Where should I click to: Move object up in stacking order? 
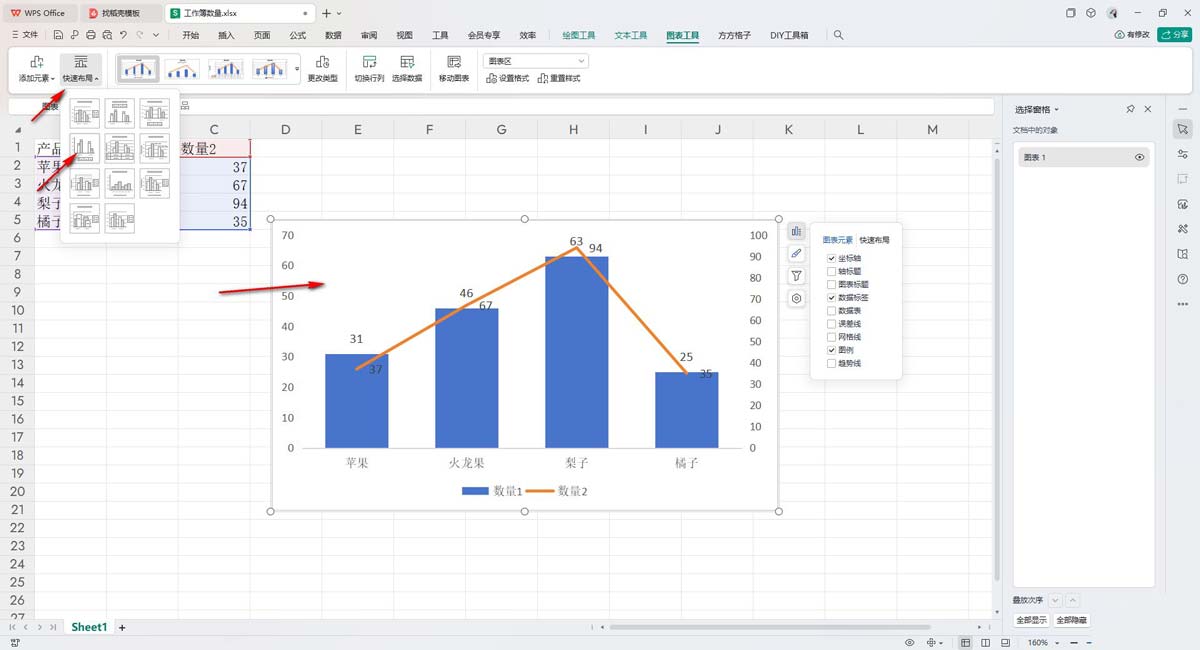point(1073,600)
